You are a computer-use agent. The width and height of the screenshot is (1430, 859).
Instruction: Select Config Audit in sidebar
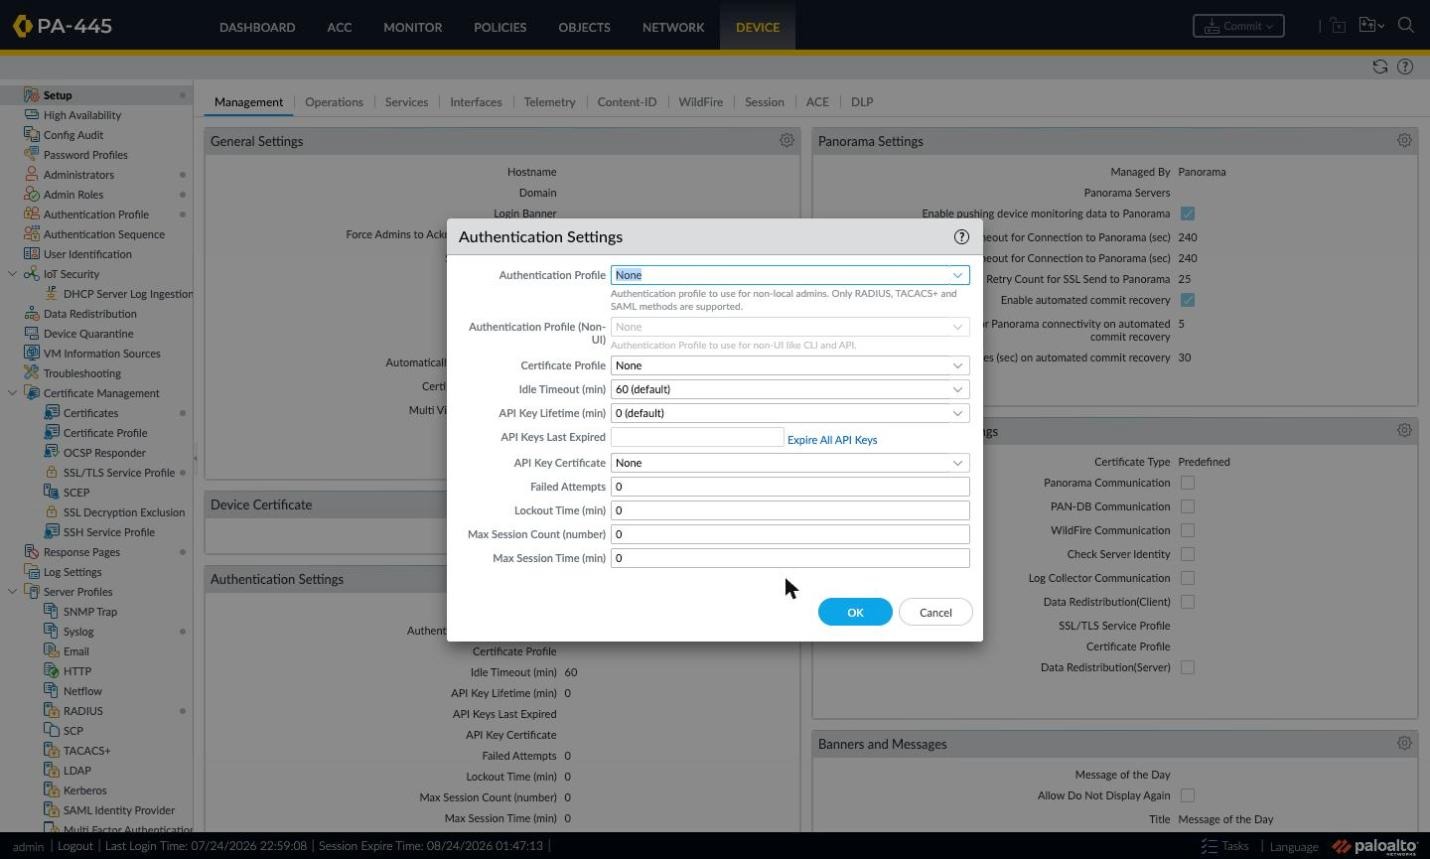coord(73,135)
